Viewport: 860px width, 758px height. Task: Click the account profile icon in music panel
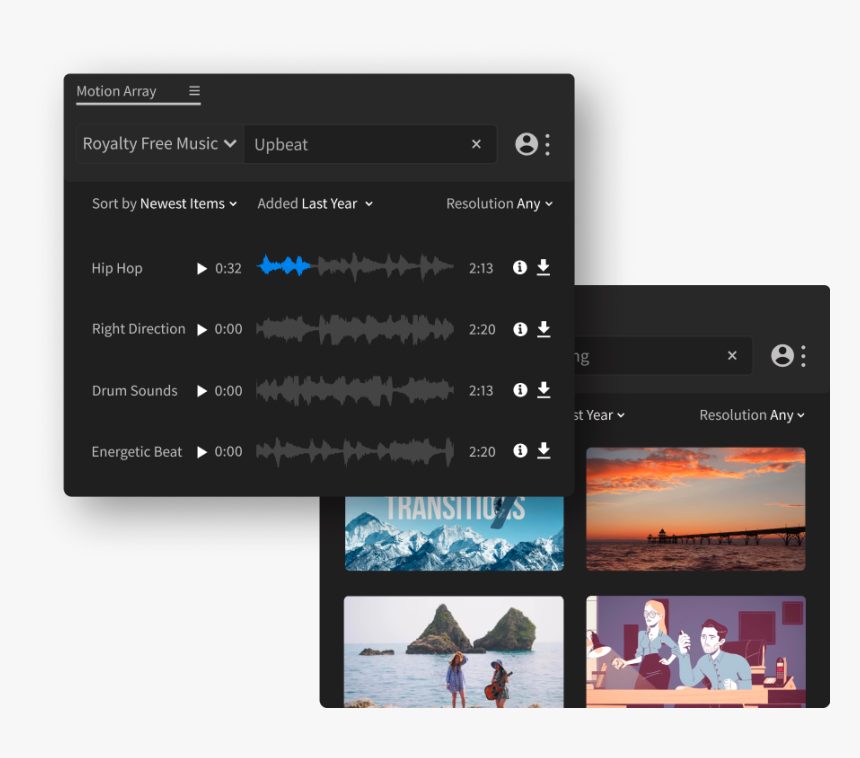(x=526, y=144)
